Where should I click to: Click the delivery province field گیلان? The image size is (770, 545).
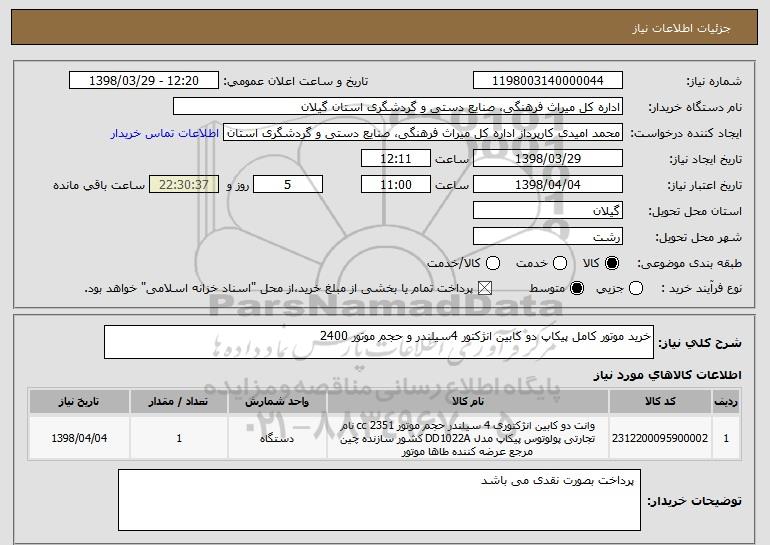coord(548,211)
